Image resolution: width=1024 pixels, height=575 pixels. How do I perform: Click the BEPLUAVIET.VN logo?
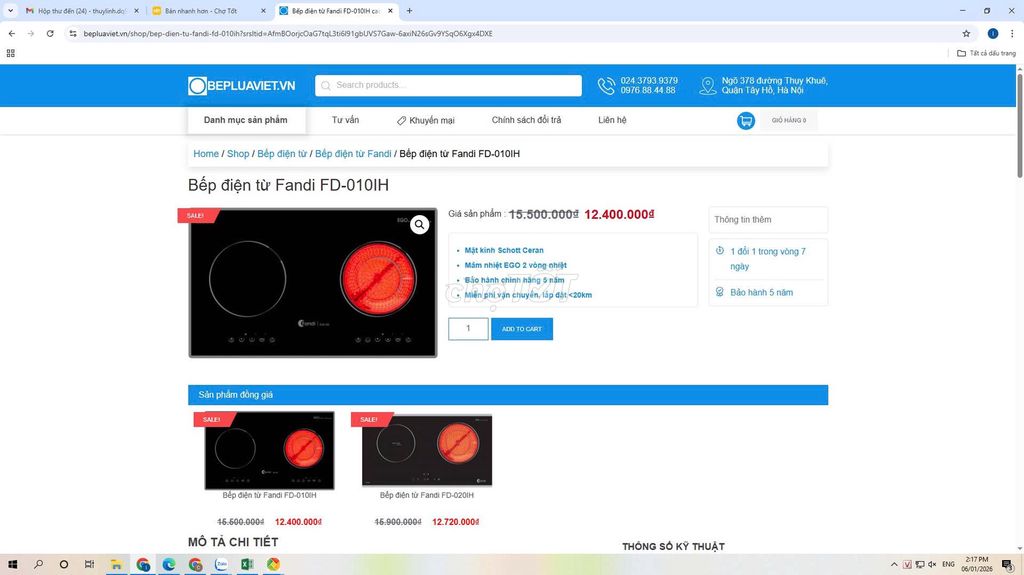pos(242,86)
